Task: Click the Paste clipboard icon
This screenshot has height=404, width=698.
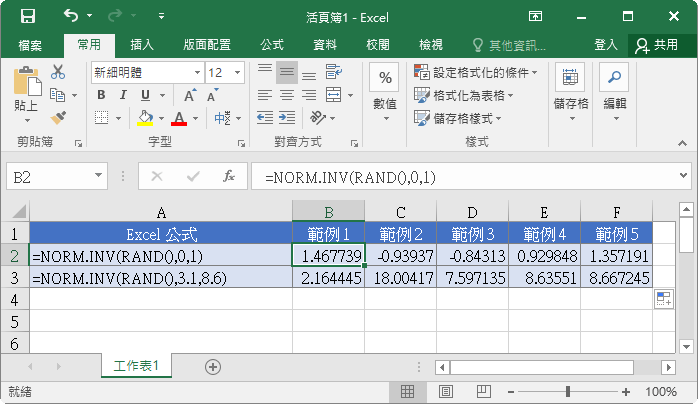Action: click(27, 81)
